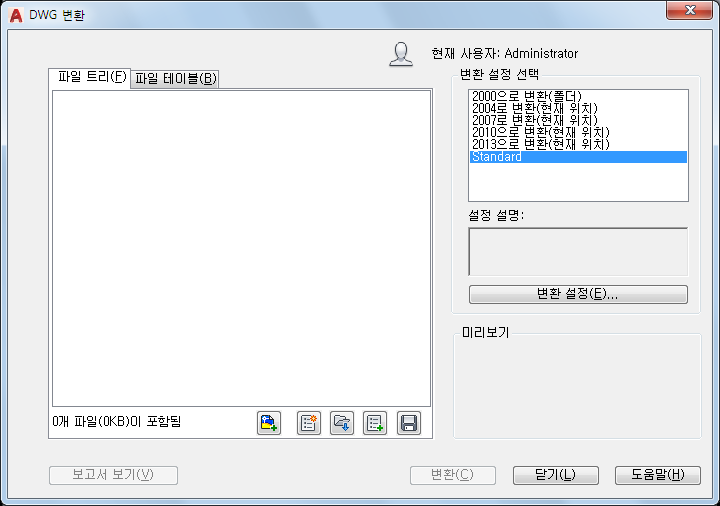This screenshot has height=506, width=720.
Task: Open a saved list via folder-arrow icon
Action: [342, 423]
